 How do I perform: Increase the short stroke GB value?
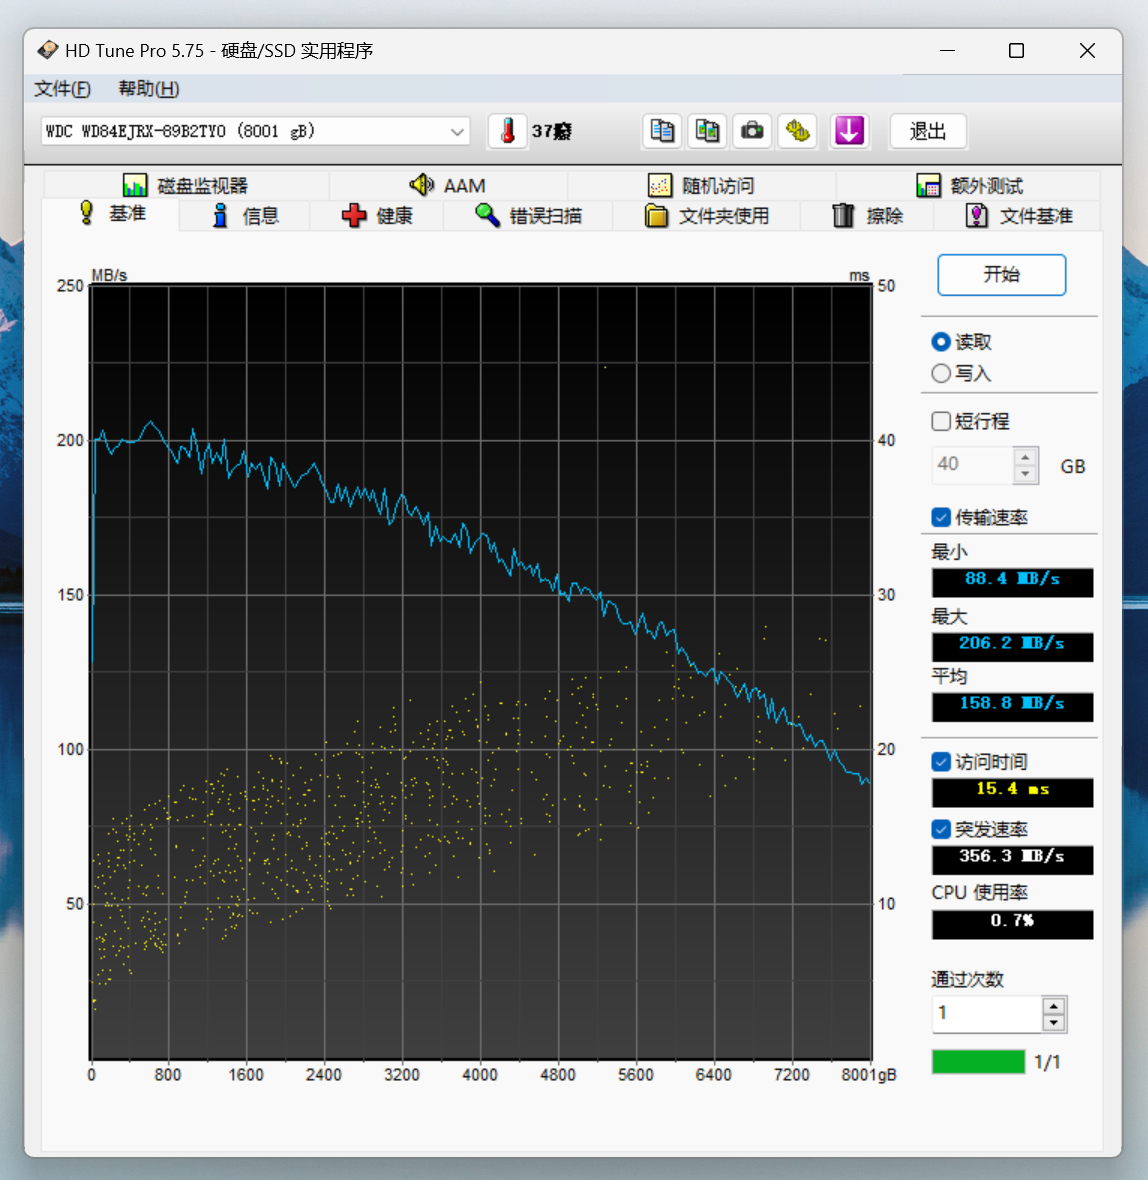1025,457
